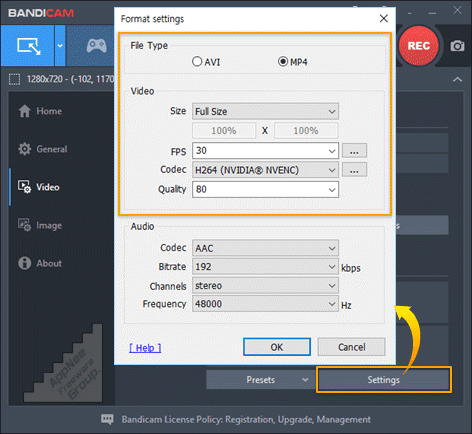The image size is (472, 434).
Task: Click the About info icon
Action: click(25, 263)
